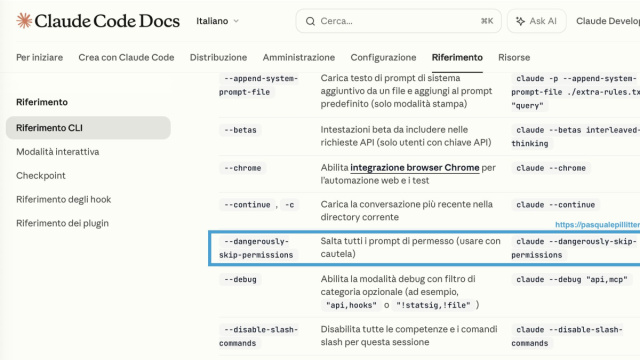Click the sparkle icon in Ask AI
The image size is (640, 360).
[520, 21]
